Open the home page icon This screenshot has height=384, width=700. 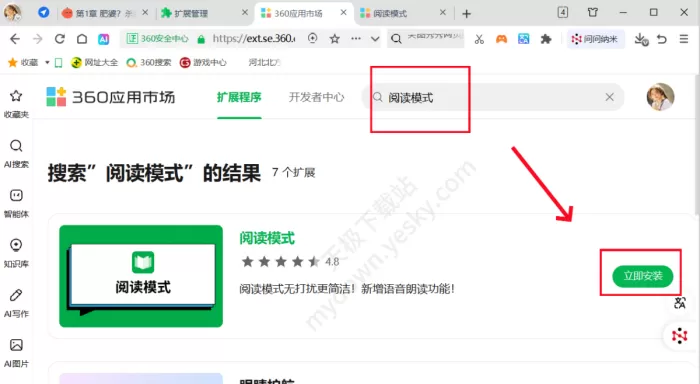[82, 39]
